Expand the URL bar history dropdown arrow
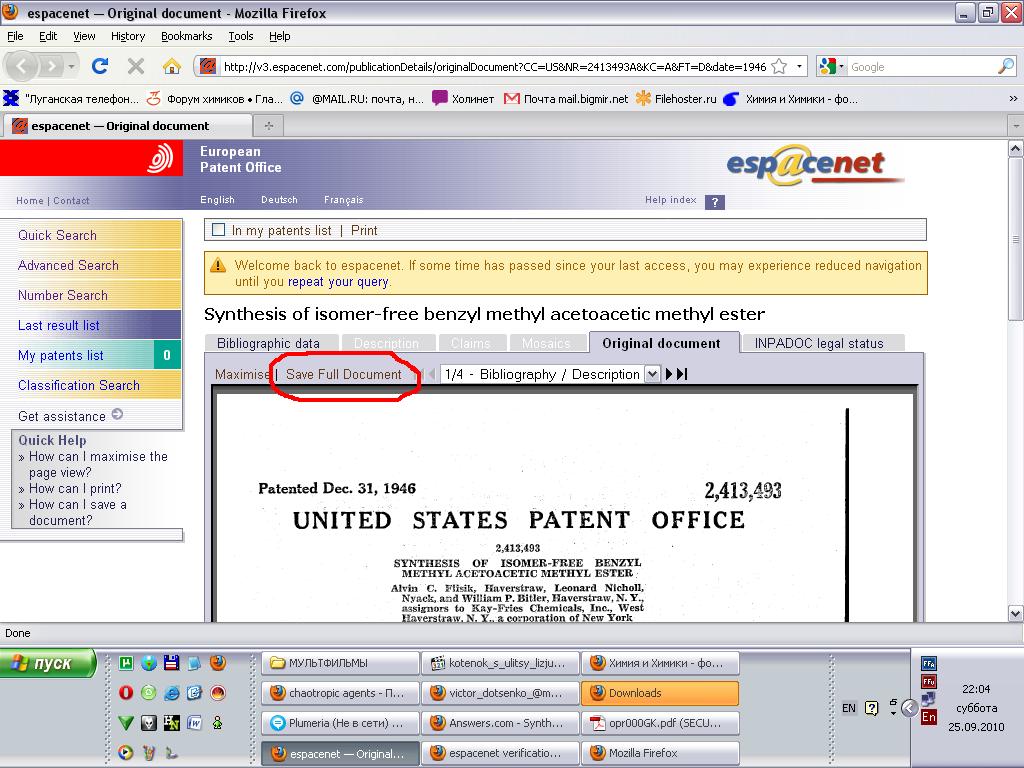The height and width of the screenshot is (768, 1024). [799, 67]
